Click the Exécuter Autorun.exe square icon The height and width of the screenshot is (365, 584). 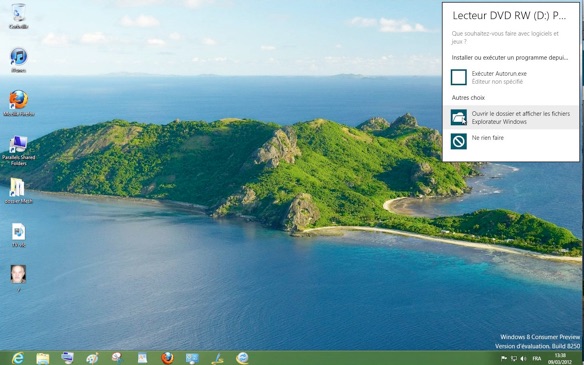point(458,77)
